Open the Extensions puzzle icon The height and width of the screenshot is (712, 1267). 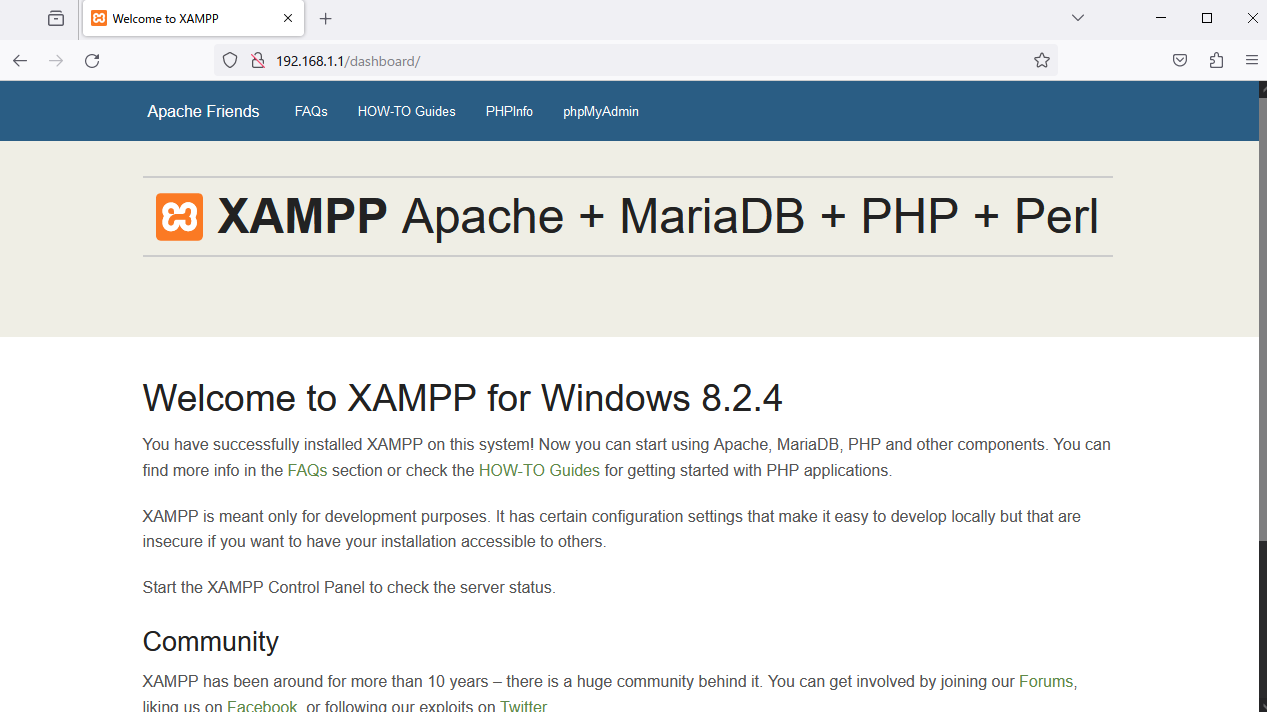(1216, 61)
